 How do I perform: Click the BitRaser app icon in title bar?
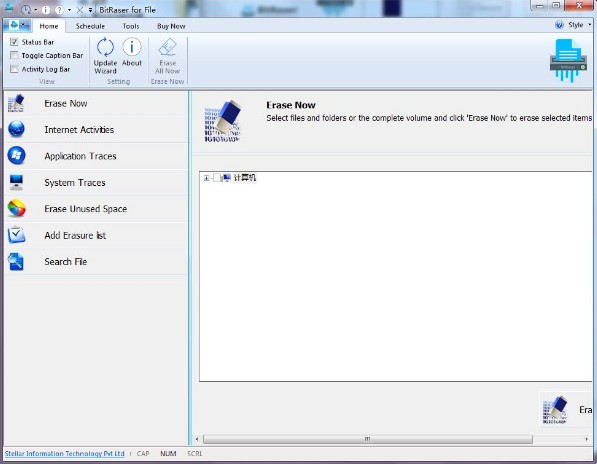pos(9,9)
